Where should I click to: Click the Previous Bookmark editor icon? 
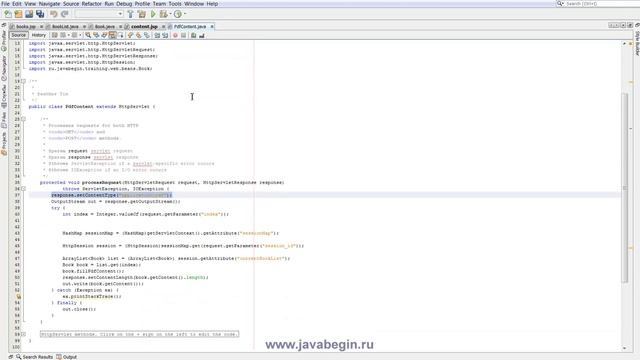point(131,36)
